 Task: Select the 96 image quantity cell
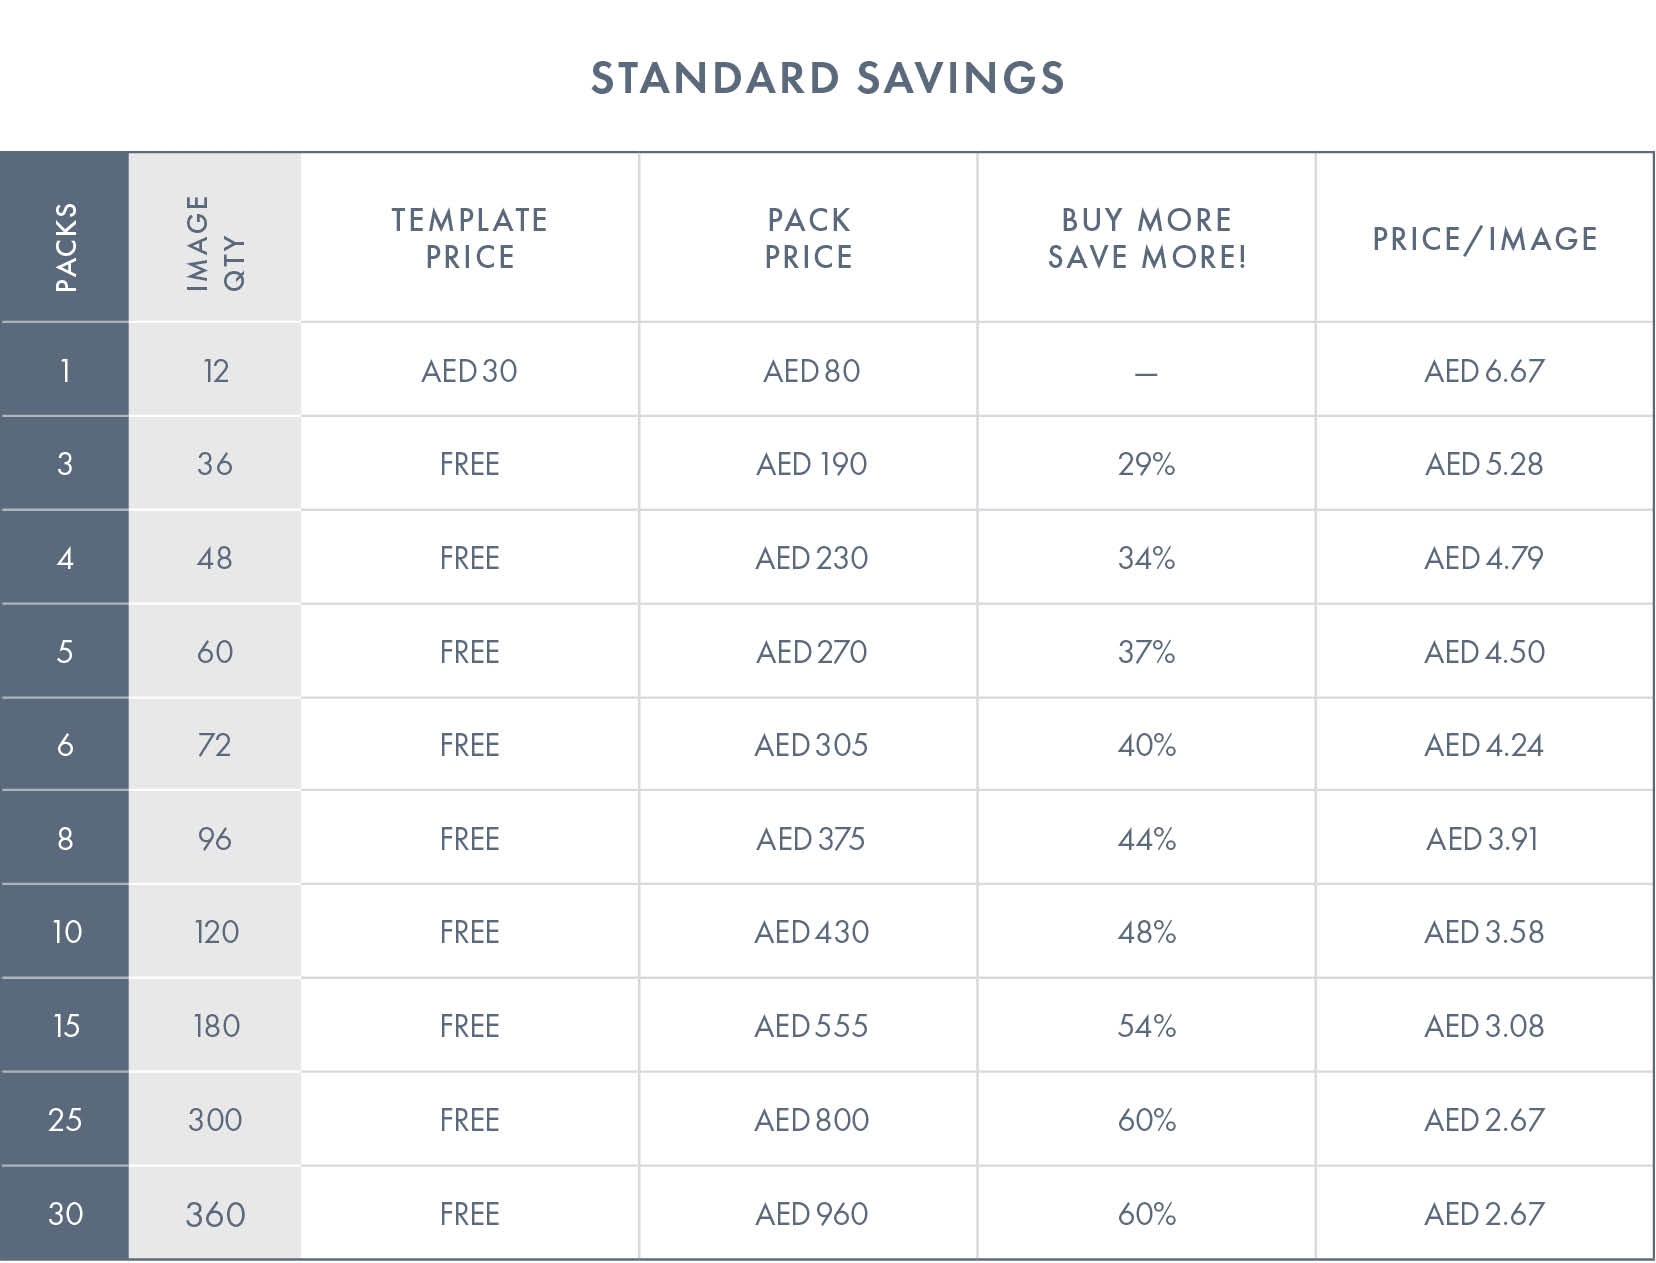point(214,839)
